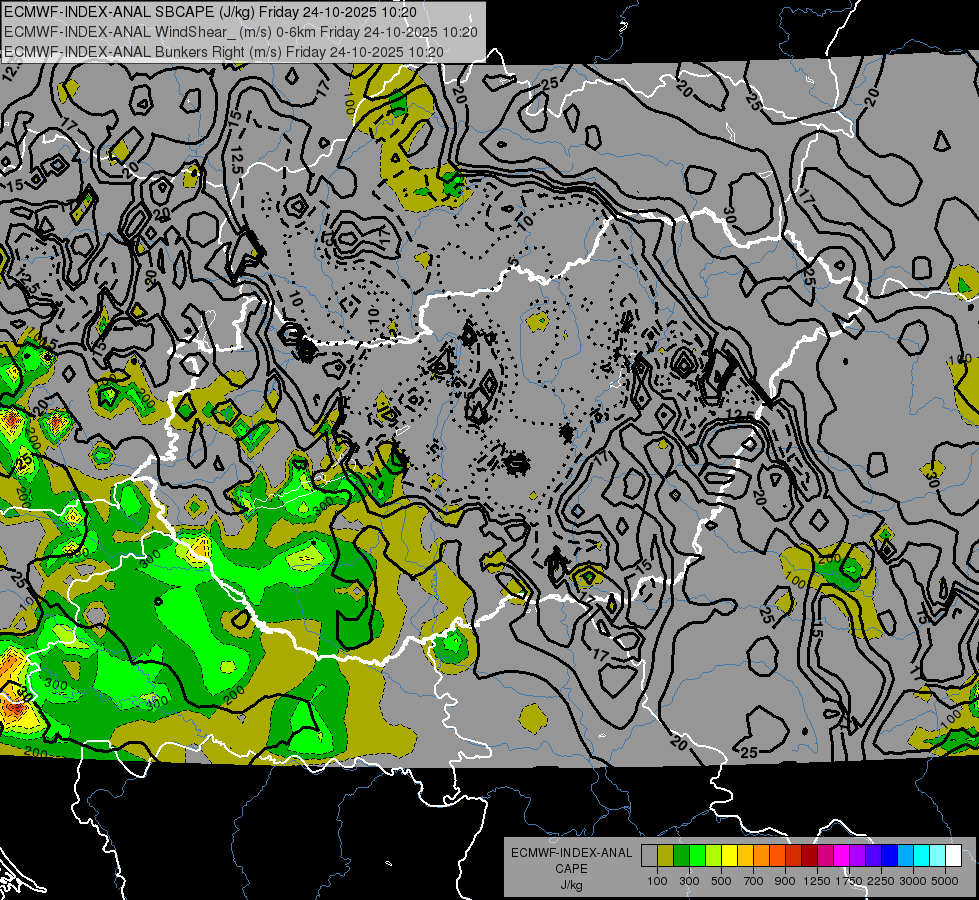Screen dimensions: 979x900
Task: Click the 5000 value on legend scale
Action: 945,881
